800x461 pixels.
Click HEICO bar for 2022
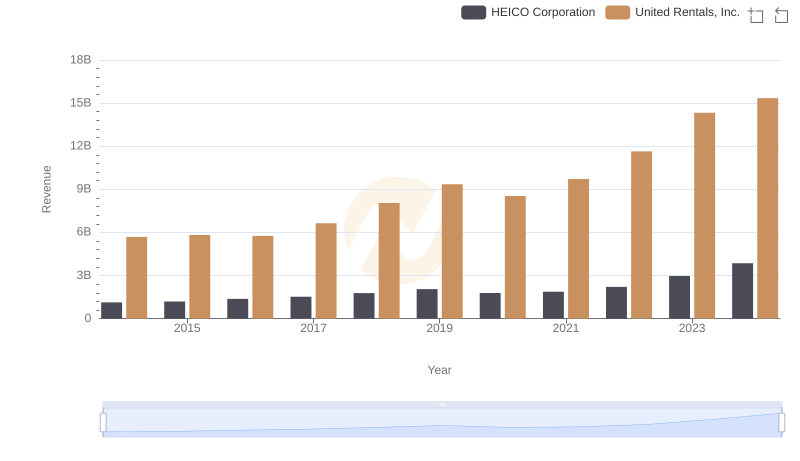click(x=616, y=303)
